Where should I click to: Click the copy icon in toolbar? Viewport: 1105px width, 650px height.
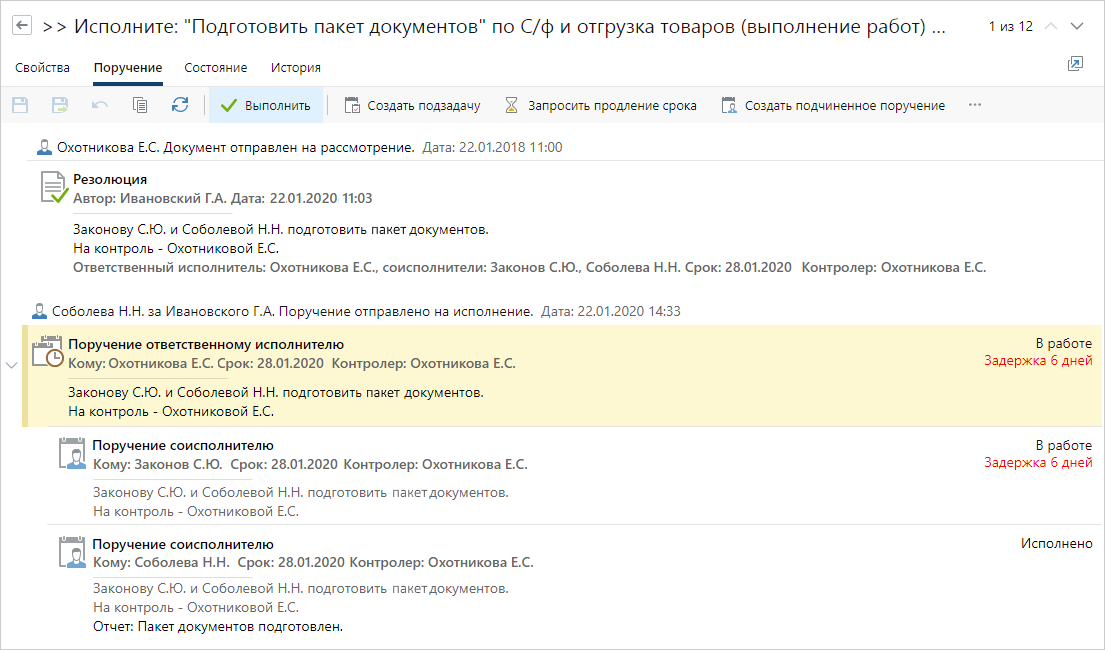pos(140,105)
